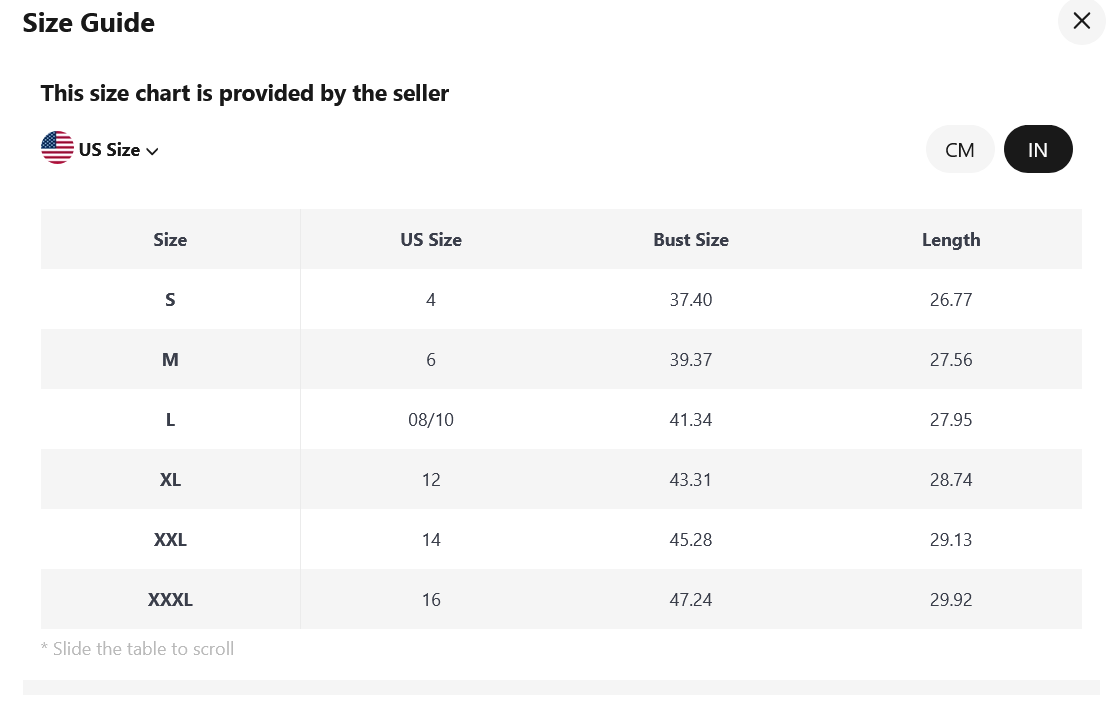This screenshot has height=711, width=1116.
Task: Click the US Size column header
Action: 431,240
